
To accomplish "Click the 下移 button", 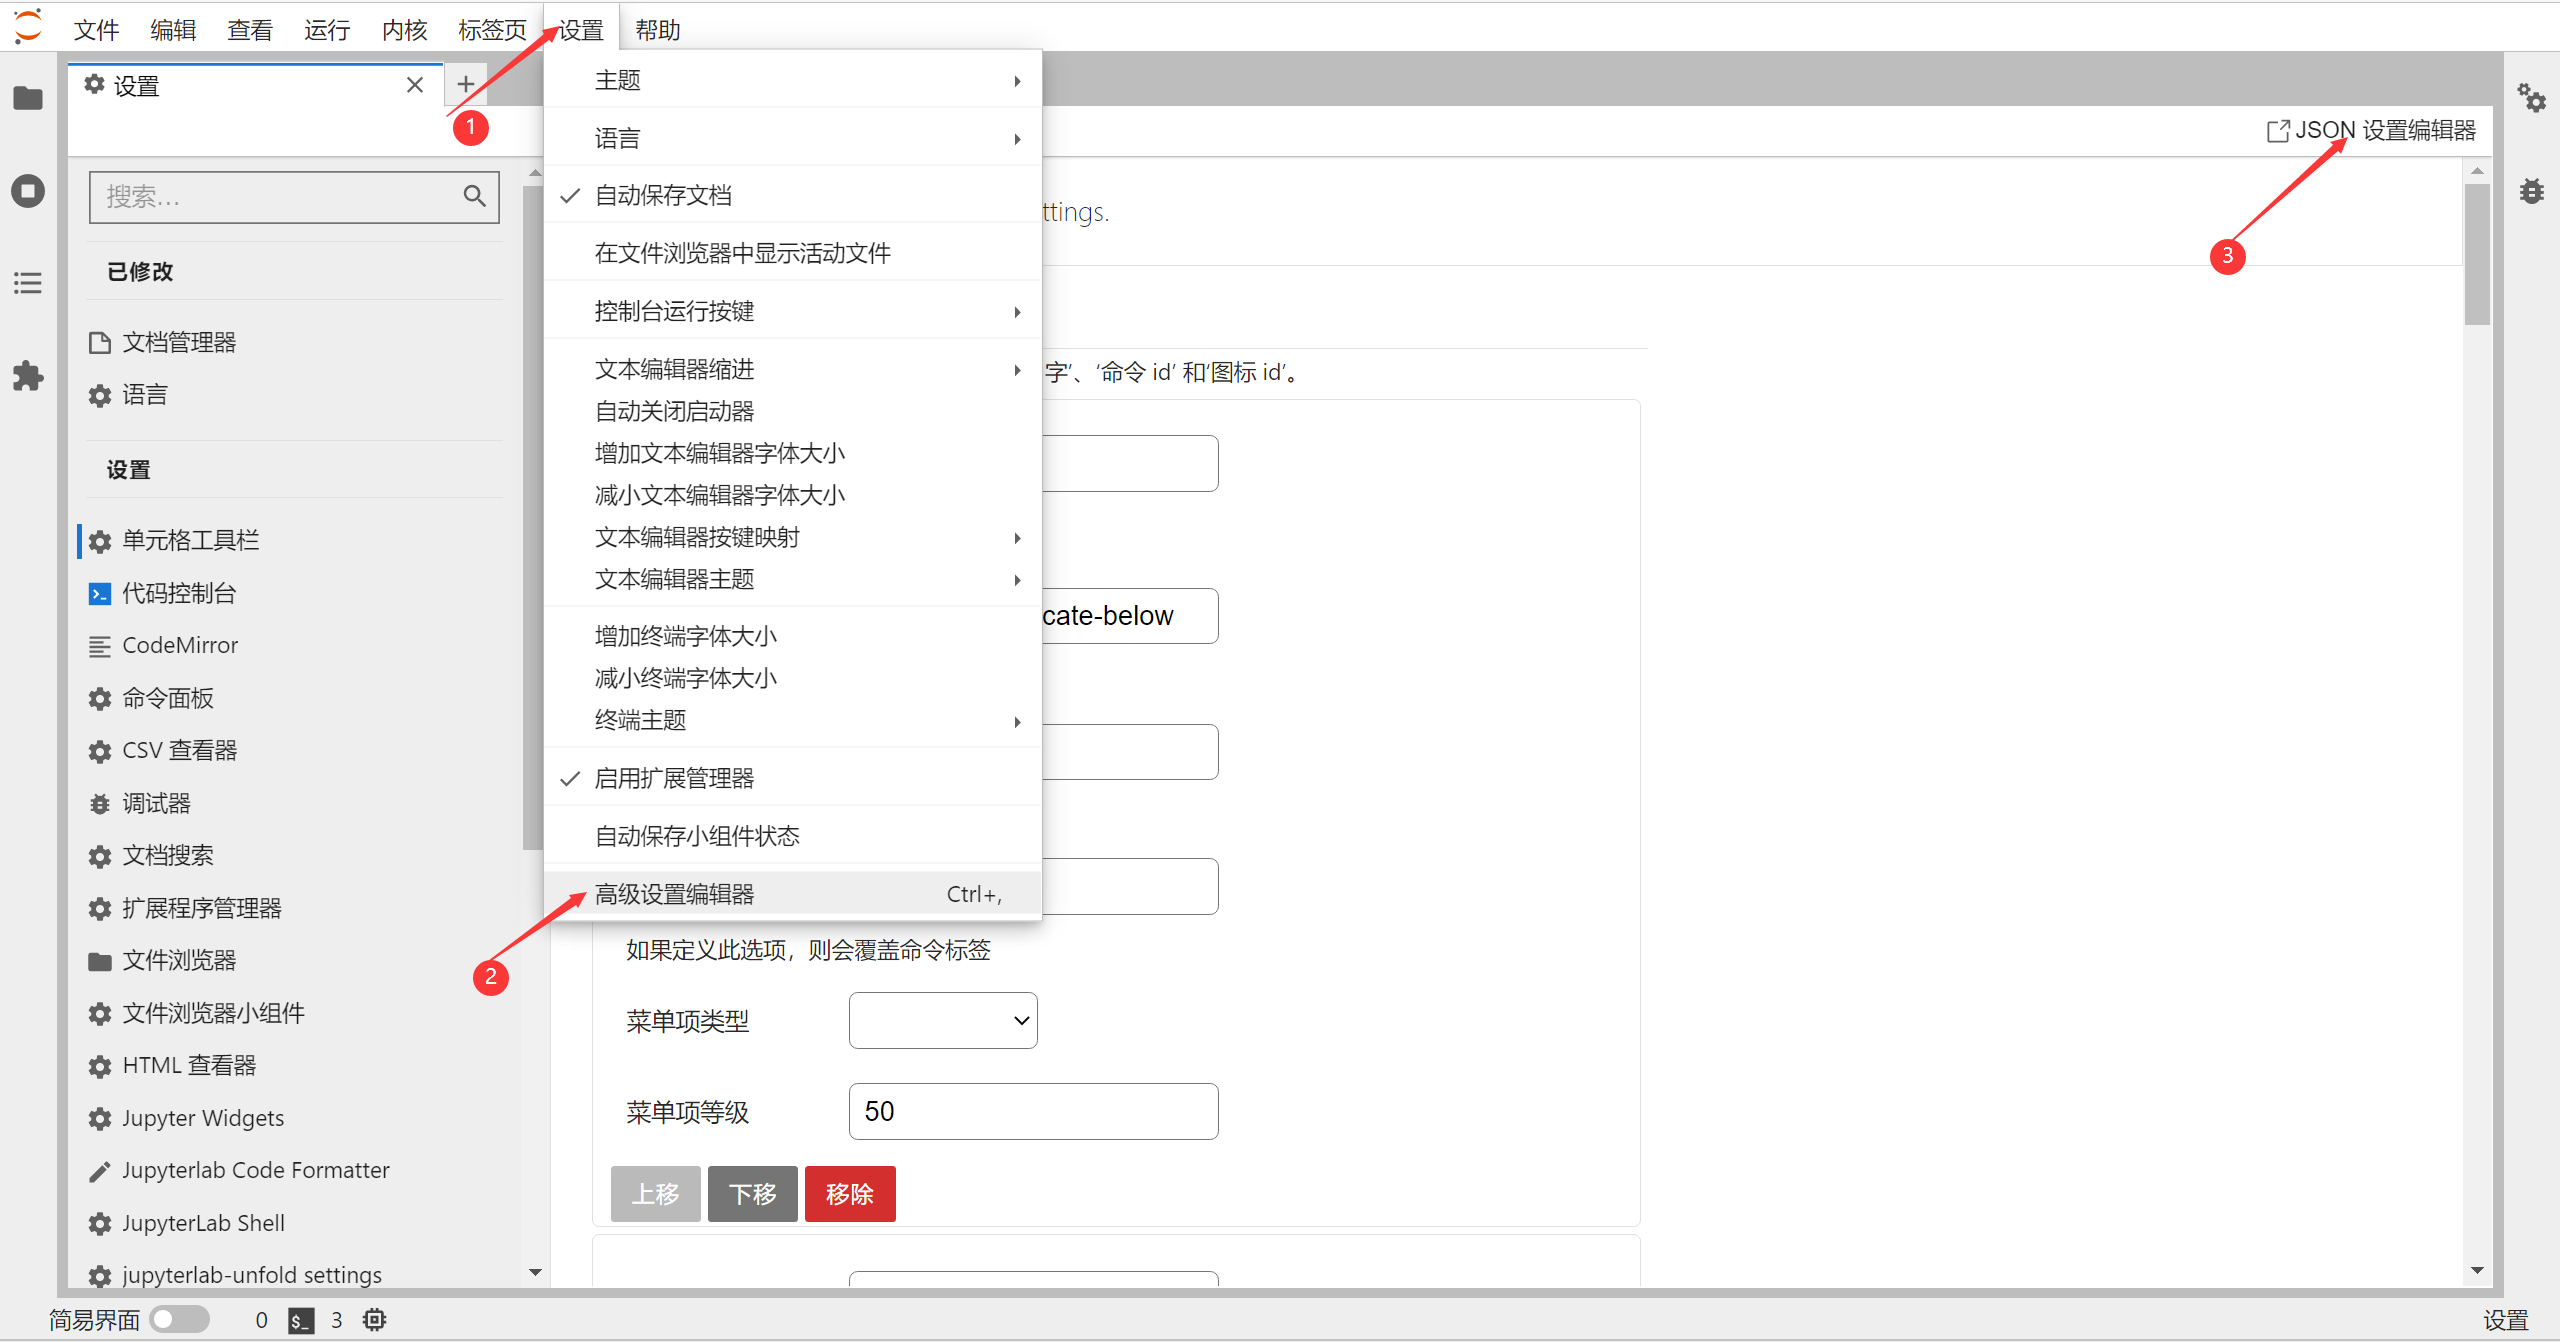I will [752, 1194].
